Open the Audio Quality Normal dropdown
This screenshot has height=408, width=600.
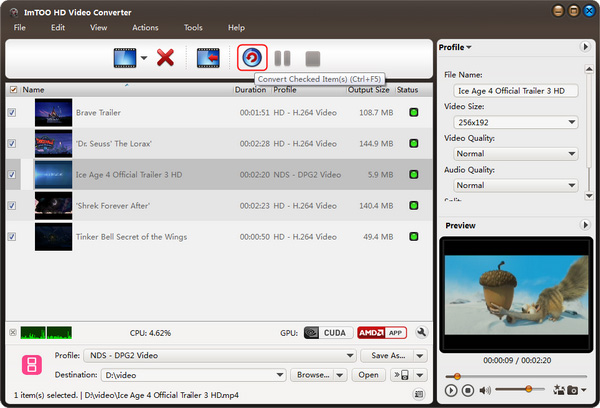pyautogui.click(x=516, y=185)
